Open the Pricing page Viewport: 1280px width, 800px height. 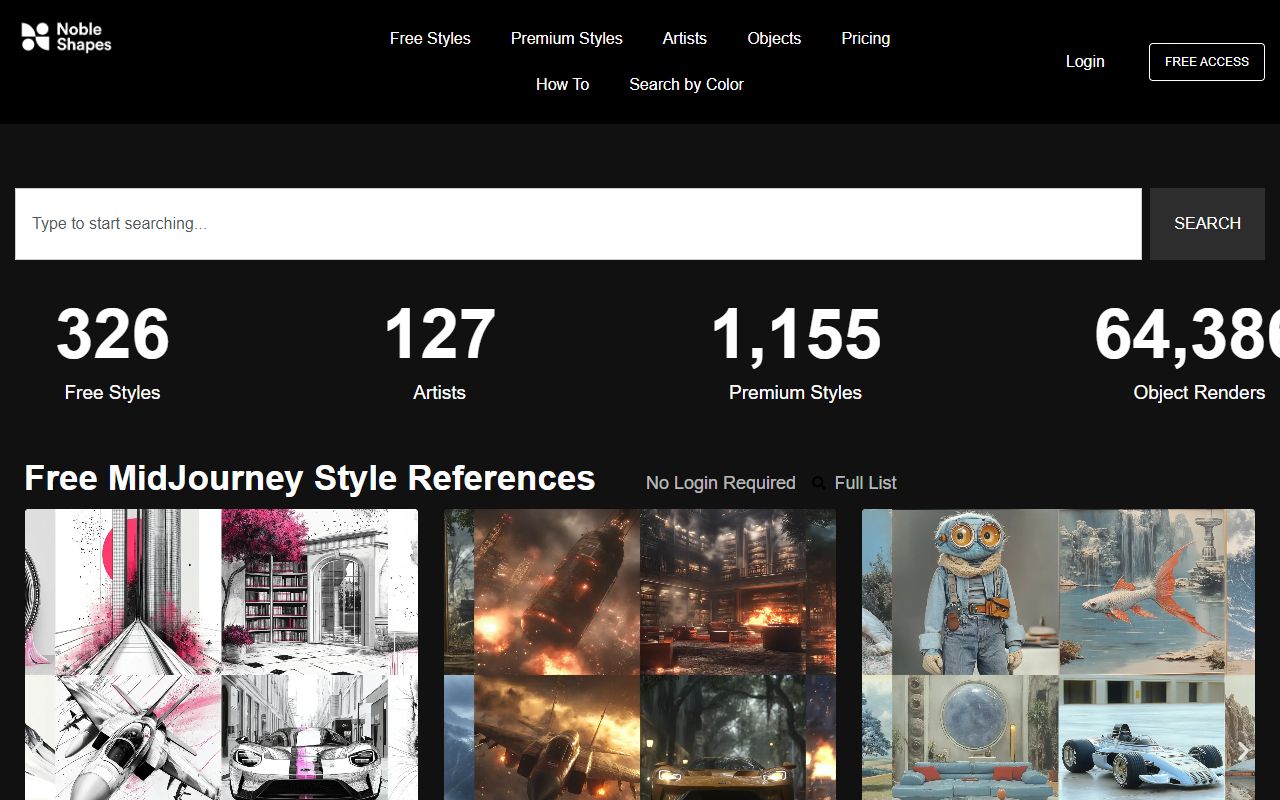(865, 38)
